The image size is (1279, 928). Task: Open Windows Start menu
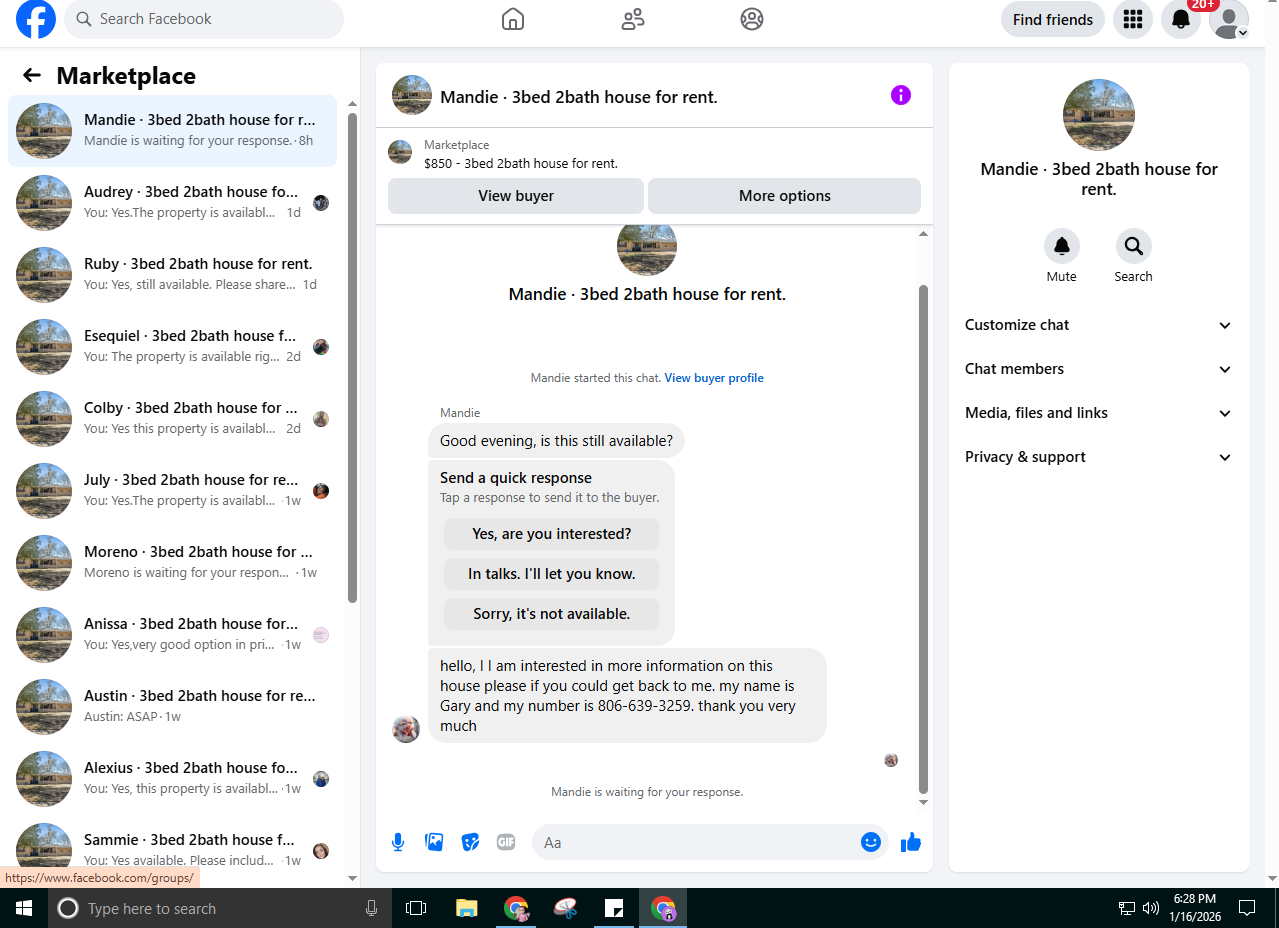click(24, 908)
